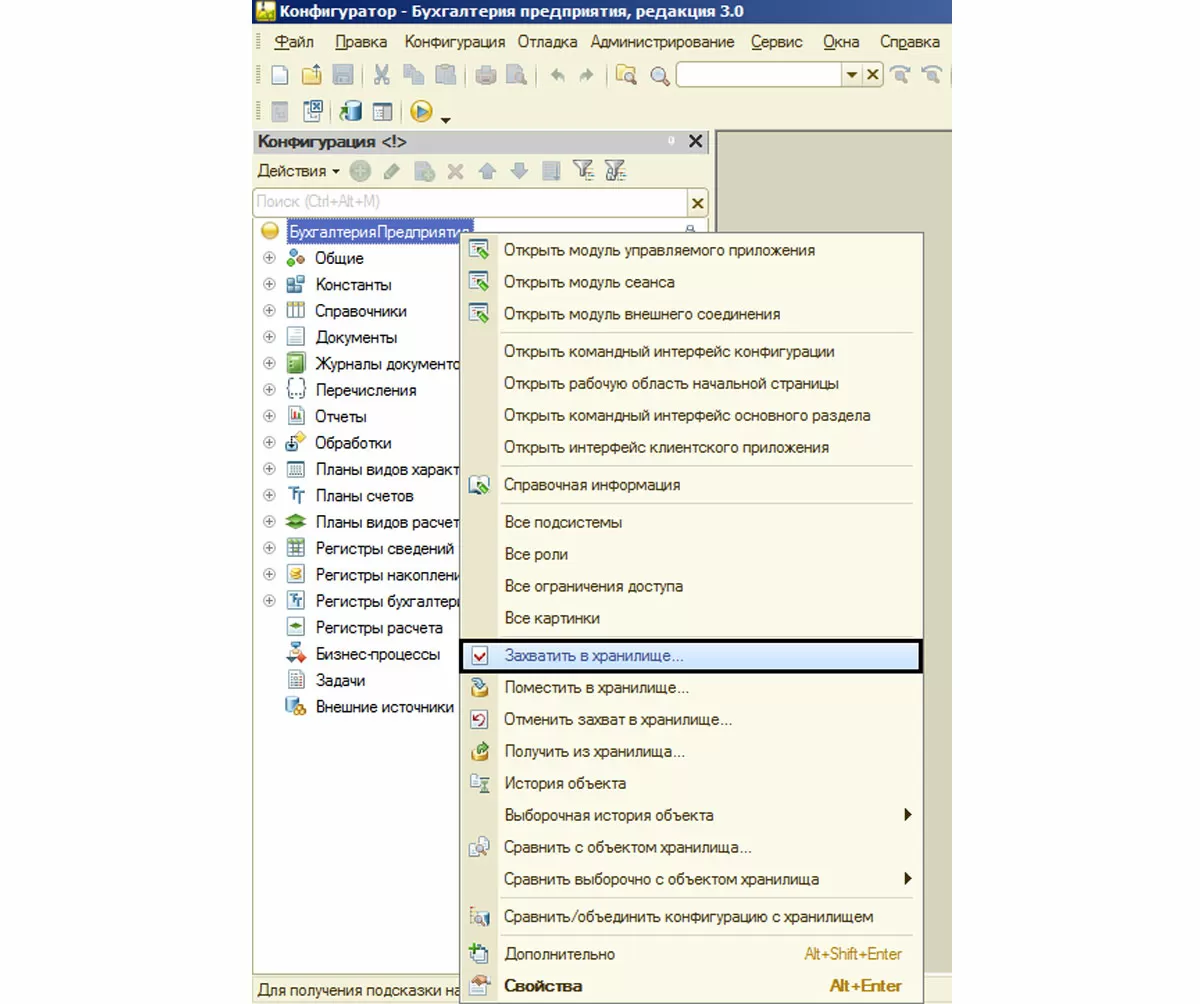Click the Copy toolbar icon
Viewport: 1200px width, 1004px height.
[413, 75]
